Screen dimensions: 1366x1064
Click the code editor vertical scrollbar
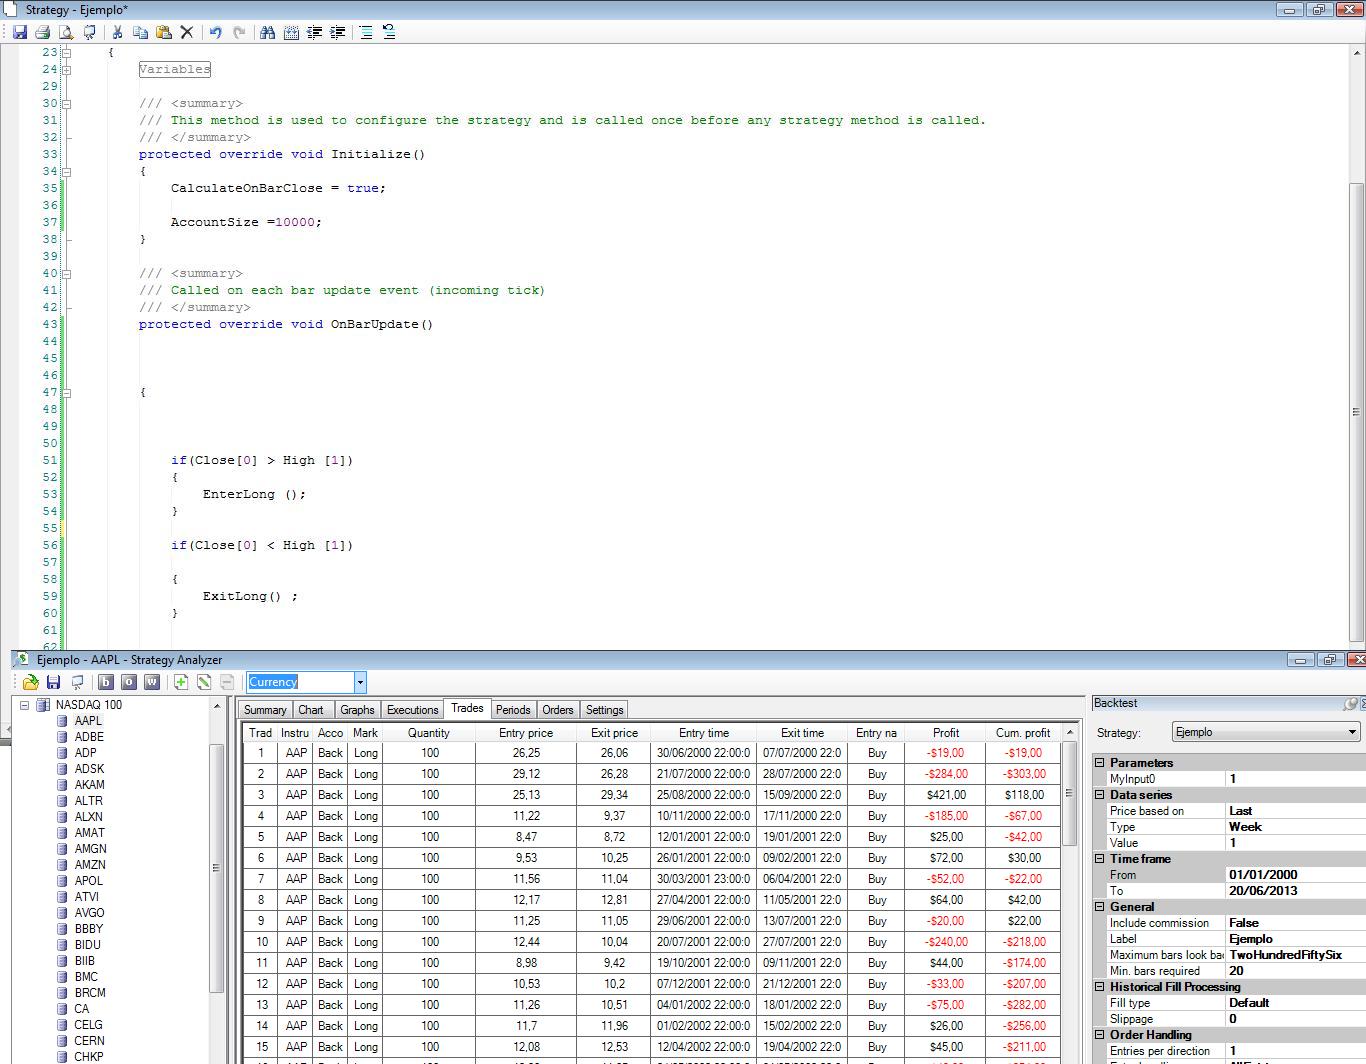[x=1356, y=410]
